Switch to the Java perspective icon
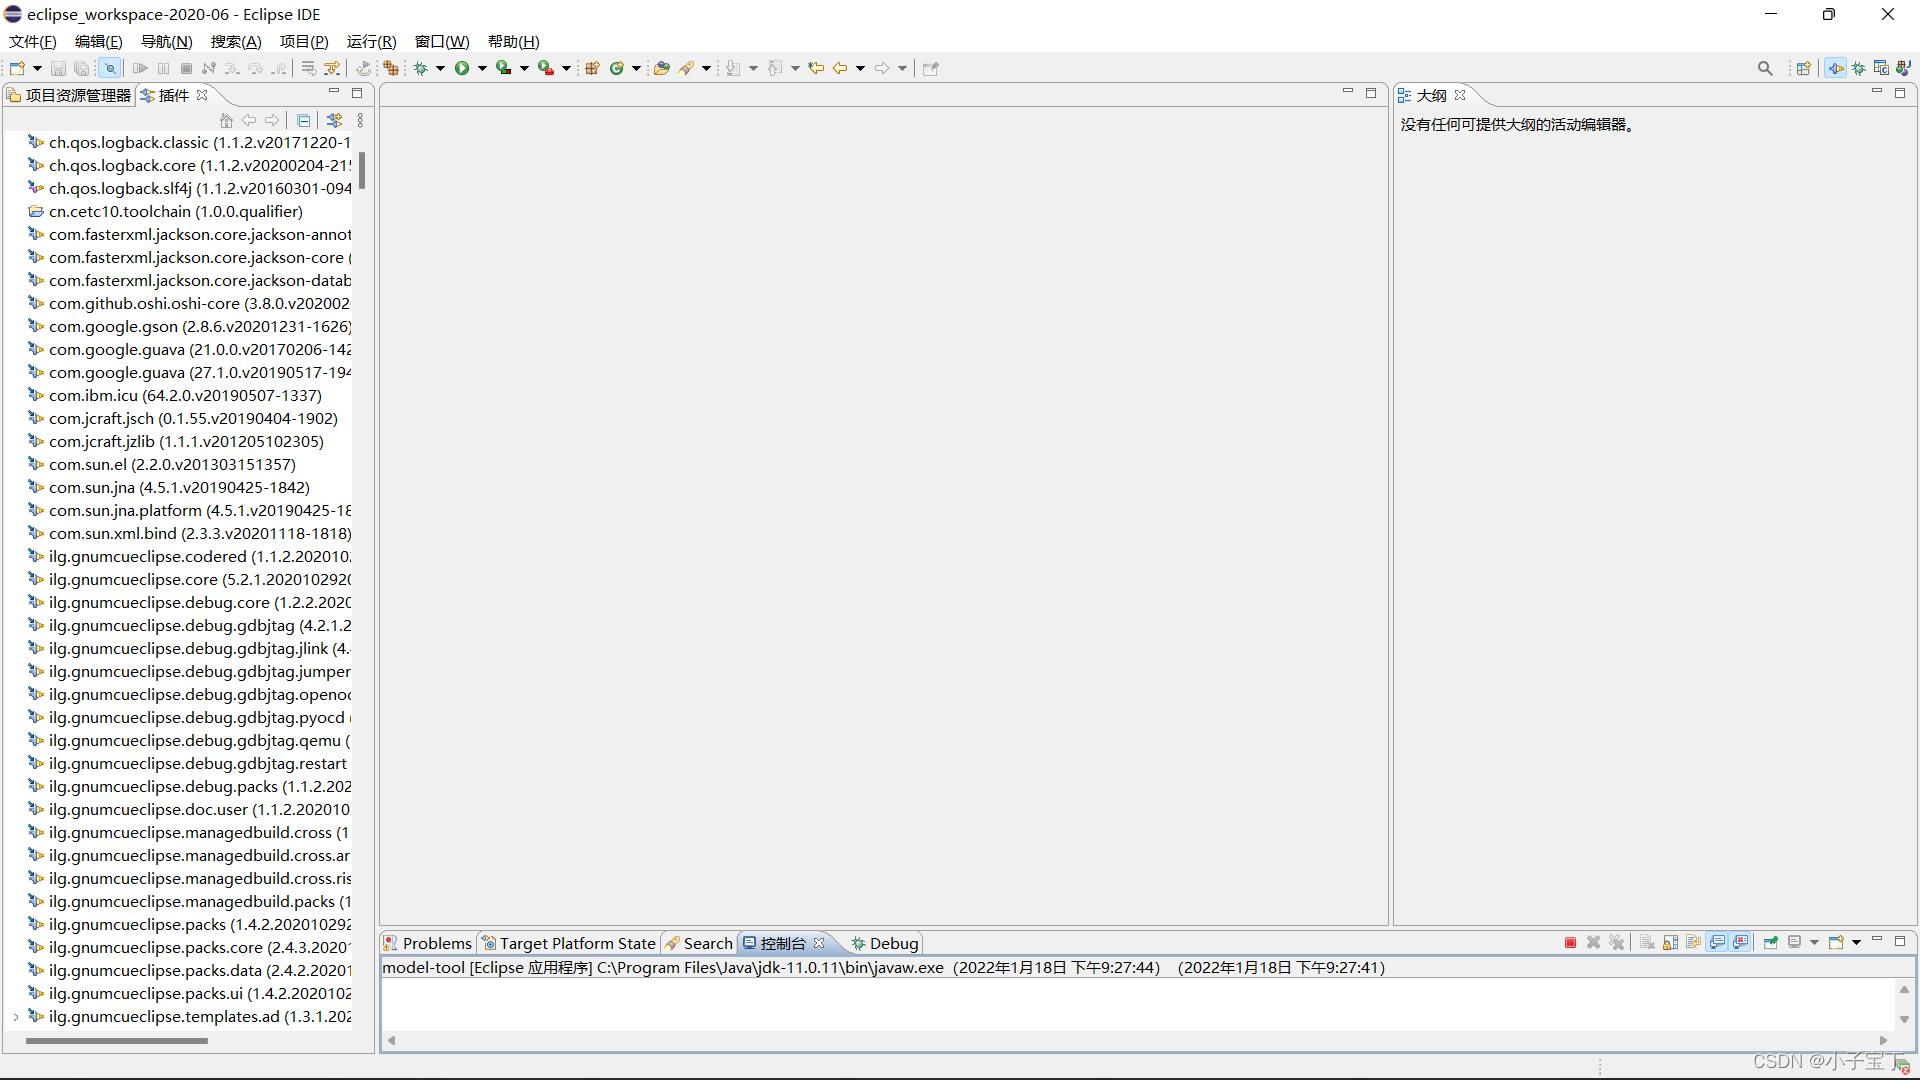This screenshot has height=1080, width=1920. point(1904,68)
